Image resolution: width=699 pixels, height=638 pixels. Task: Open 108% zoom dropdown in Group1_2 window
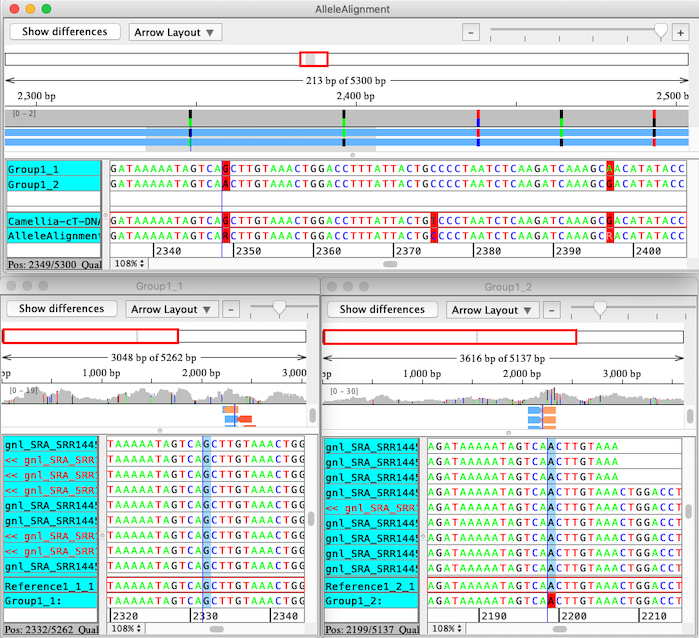click(x=446, y=628)
